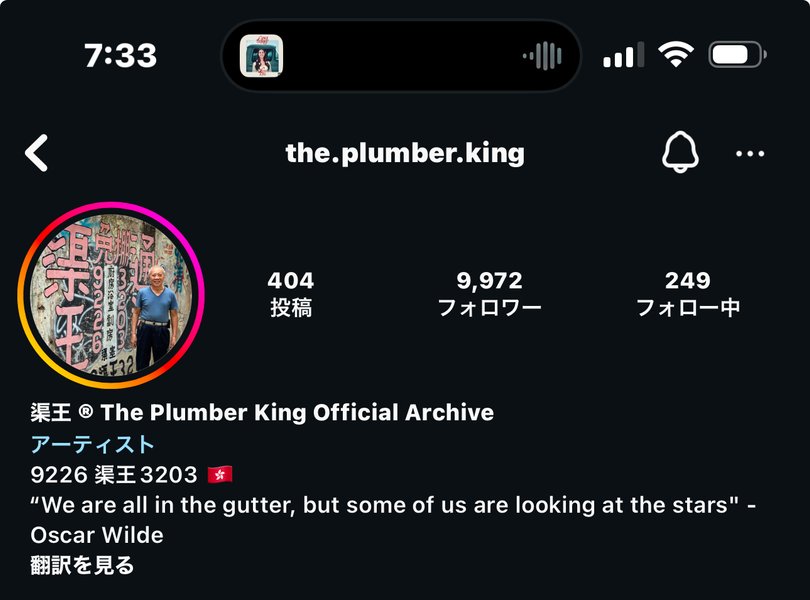
Task: Tap the 9226 渠王 3203 bio line
Action: click(x=114, y=474)
